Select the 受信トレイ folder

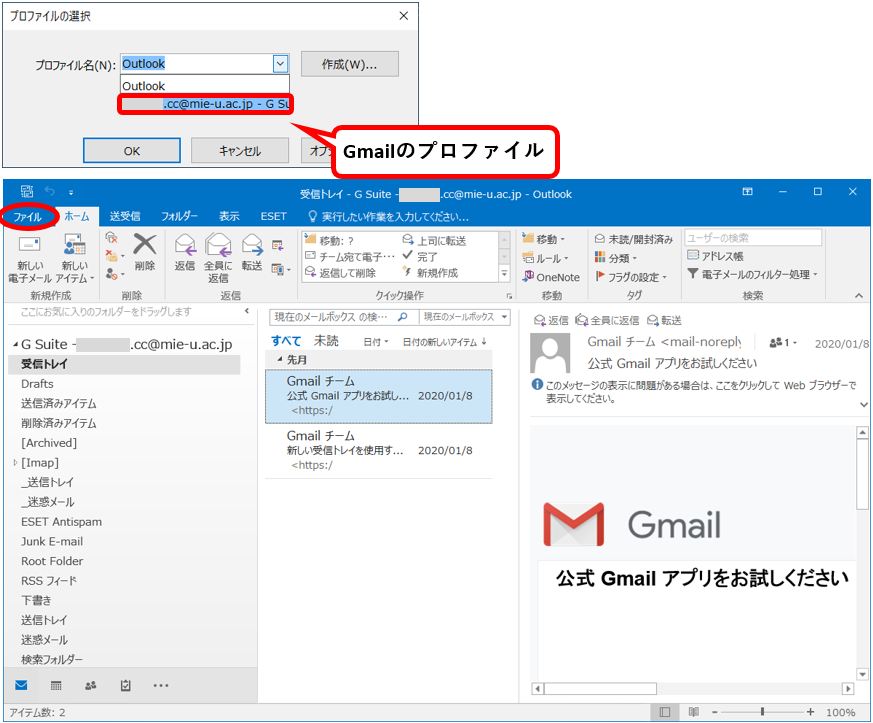click(x=125, y=364)
